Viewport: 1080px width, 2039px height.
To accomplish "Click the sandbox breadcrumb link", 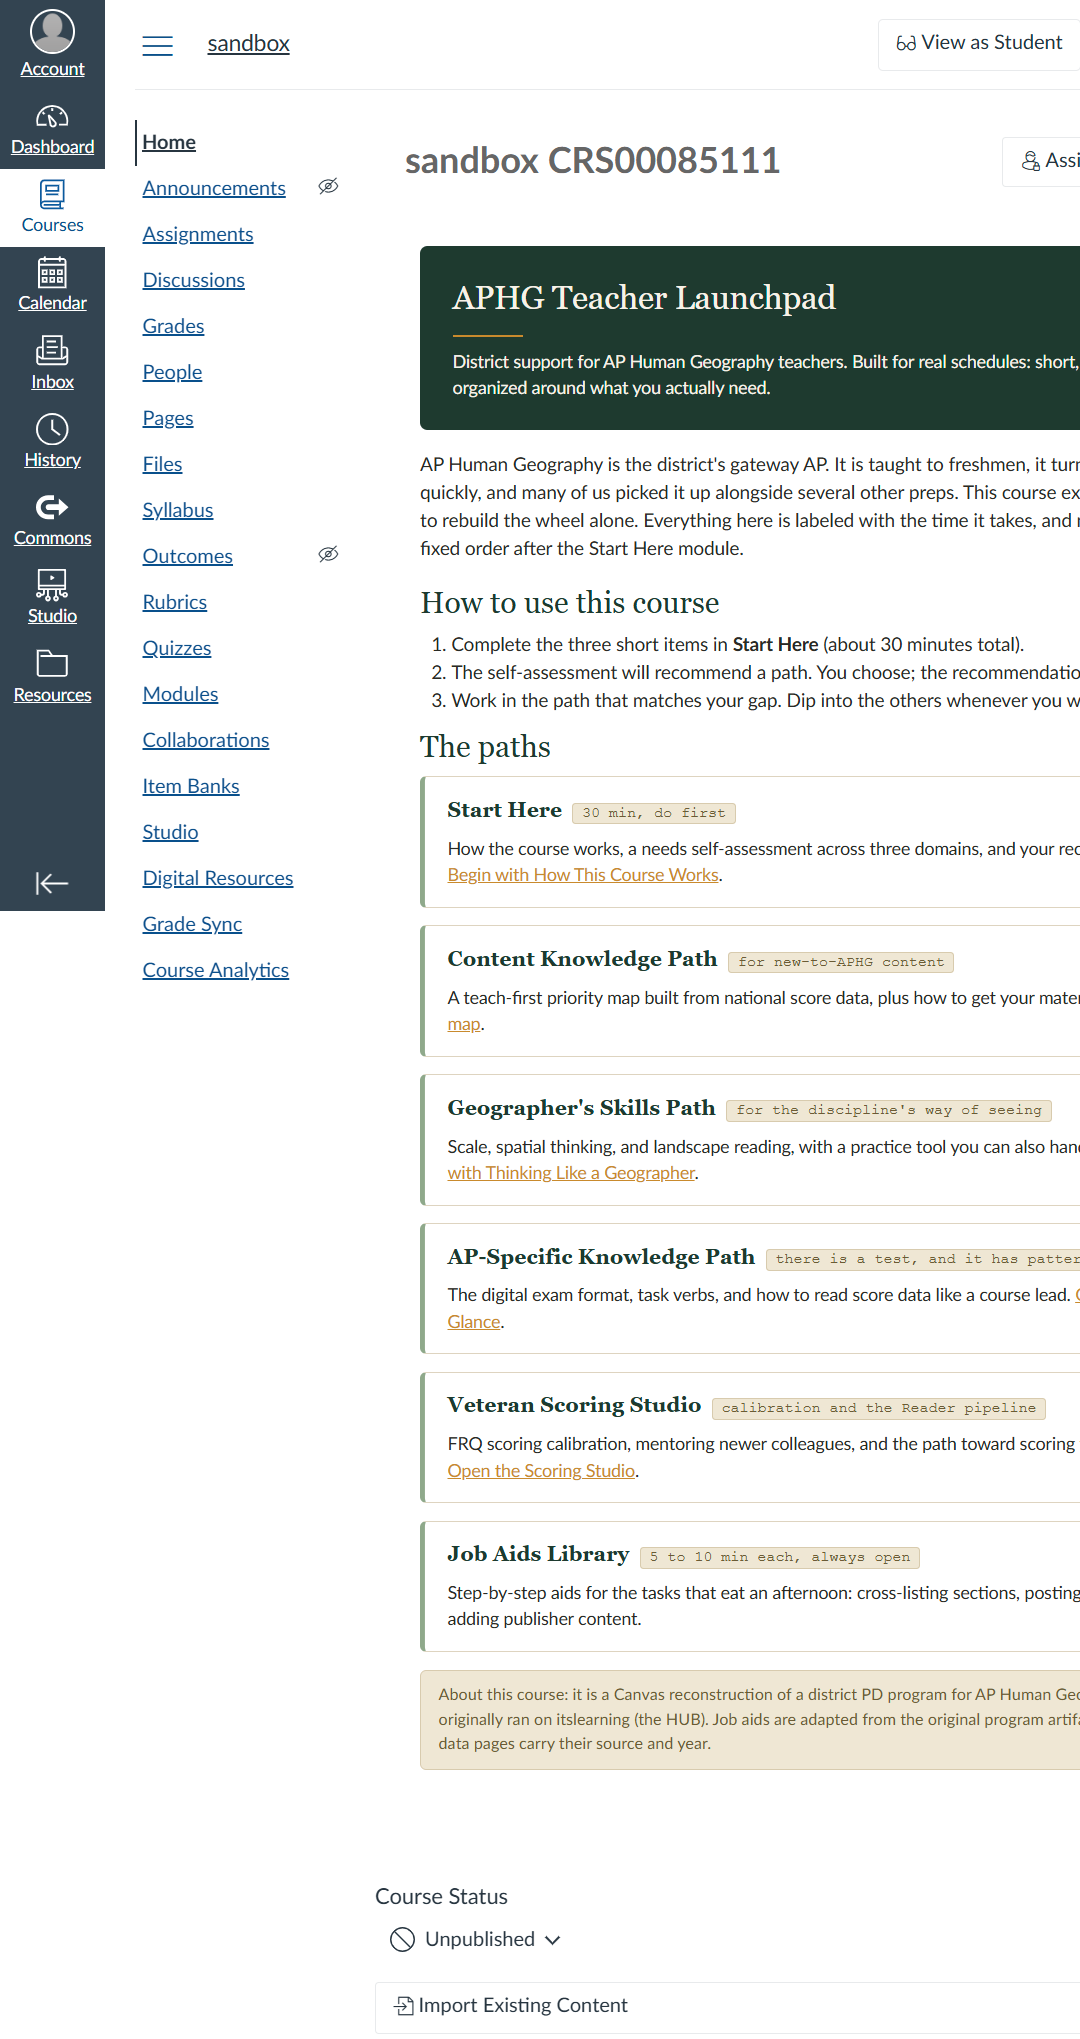I will (x=248, y=44).
